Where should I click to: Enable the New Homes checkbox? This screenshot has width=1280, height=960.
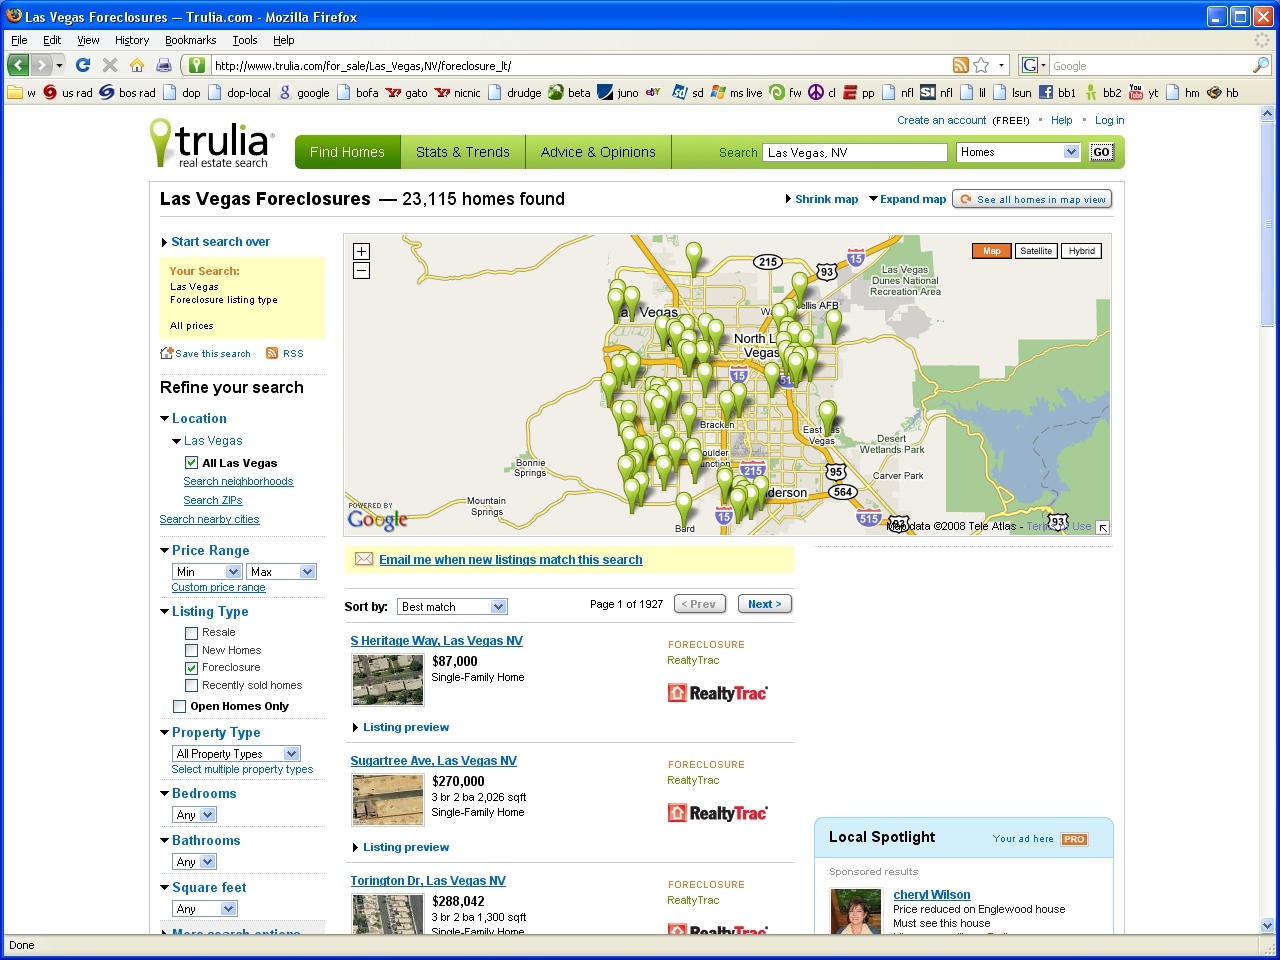coord(191,651)
